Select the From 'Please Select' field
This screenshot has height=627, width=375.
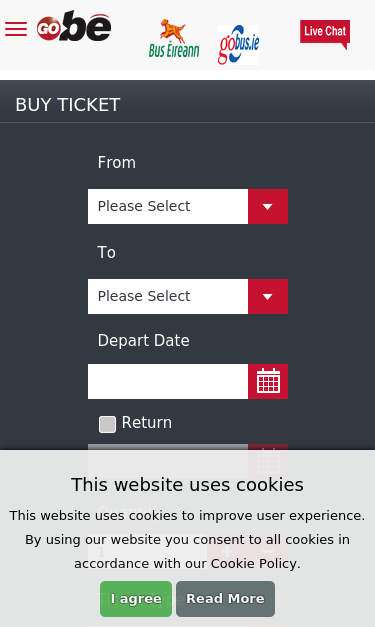pos(168,207)
